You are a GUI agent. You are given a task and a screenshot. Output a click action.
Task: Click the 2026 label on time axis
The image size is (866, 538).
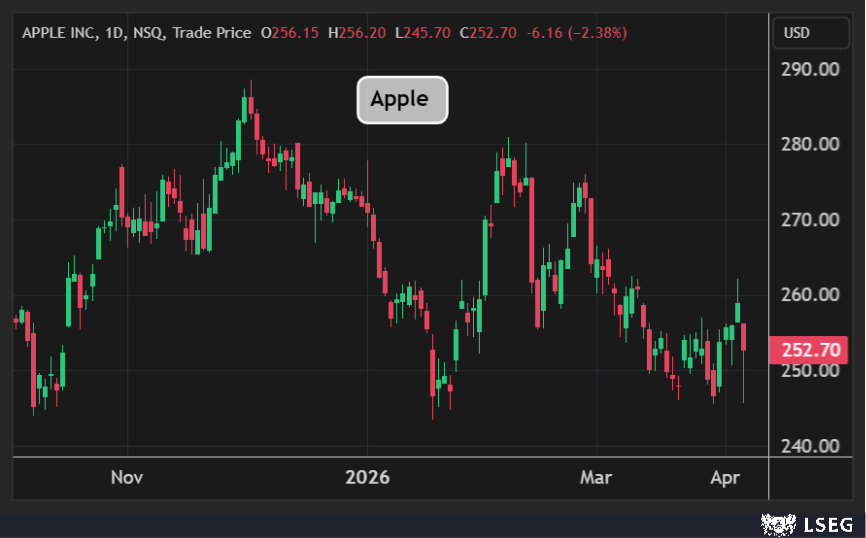366,477
